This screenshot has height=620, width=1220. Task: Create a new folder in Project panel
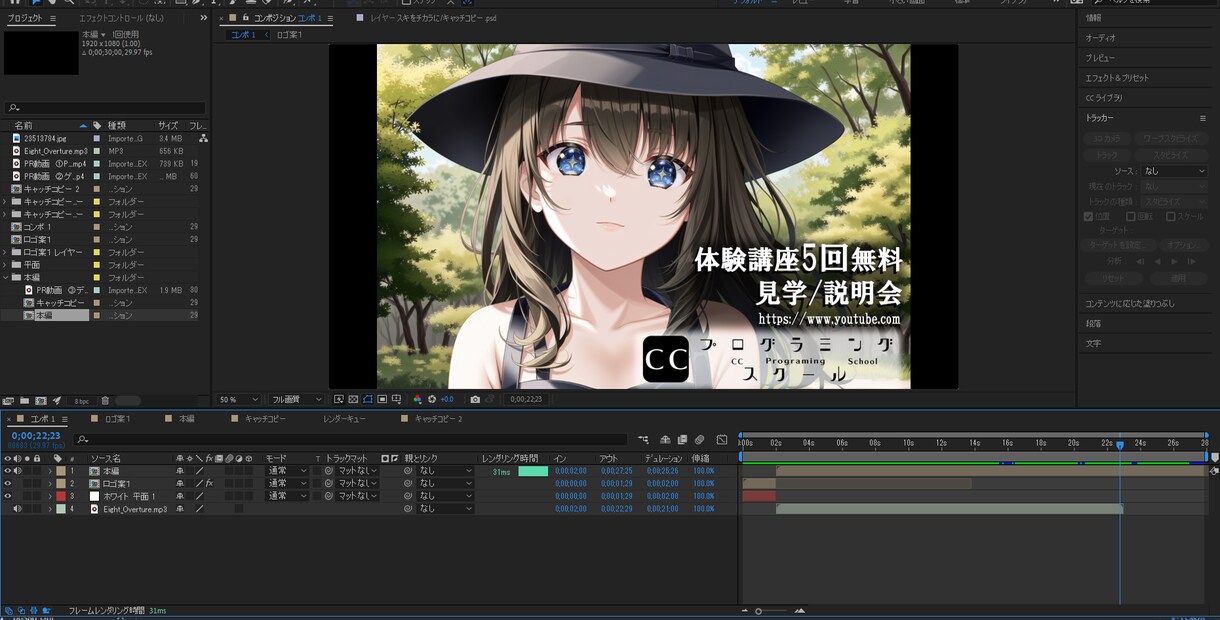click(x=24, y=400)
